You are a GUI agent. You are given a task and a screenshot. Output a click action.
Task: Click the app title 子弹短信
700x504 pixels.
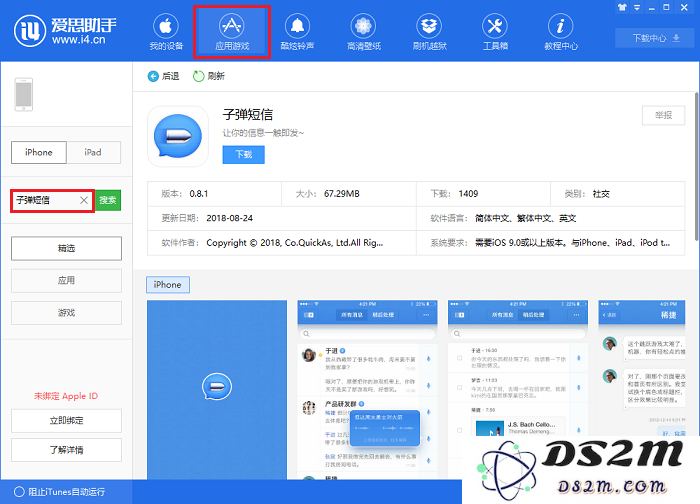(x=248, y=115)
